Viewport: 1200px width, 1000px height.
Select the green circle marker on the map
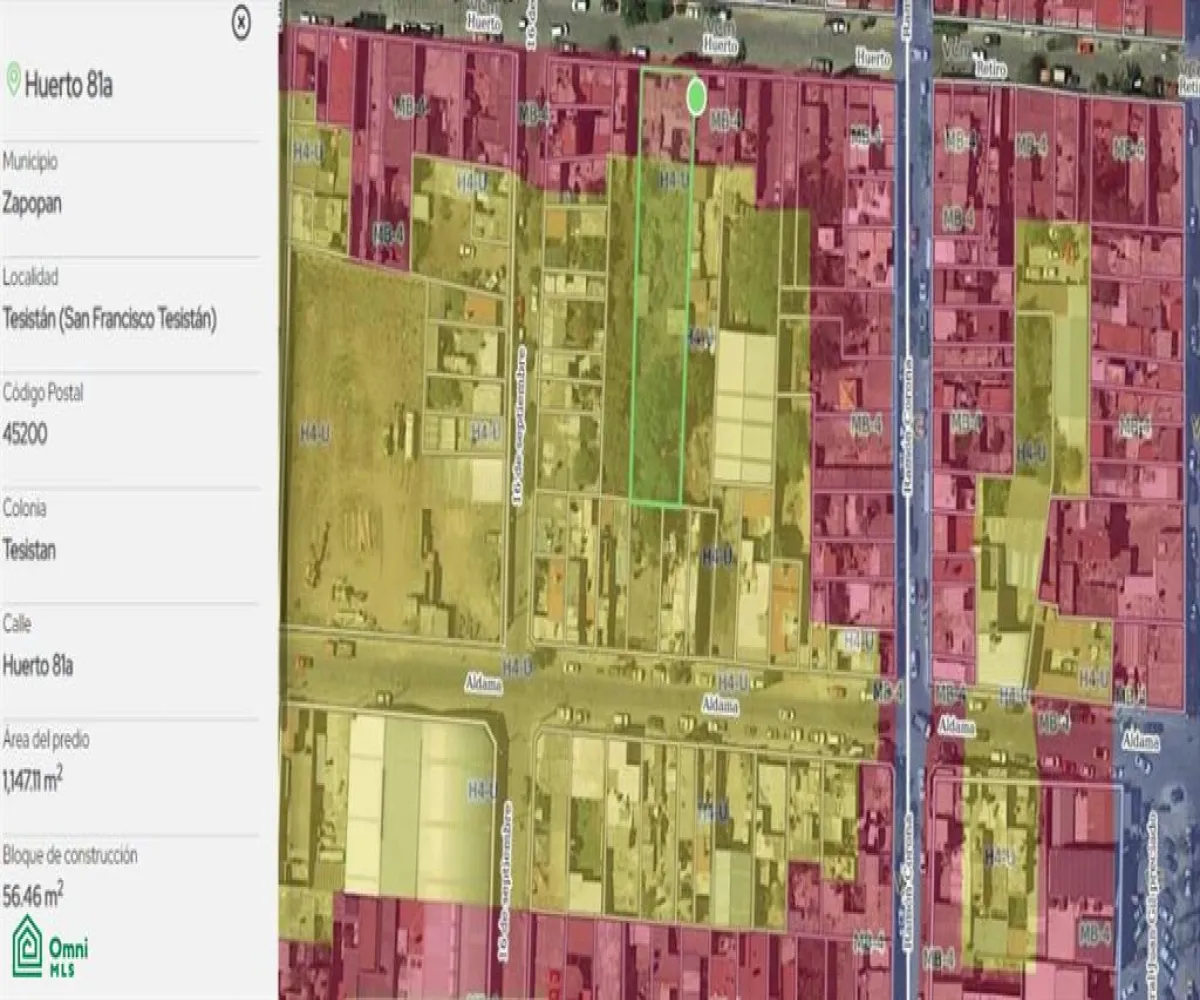click(697, 97)
